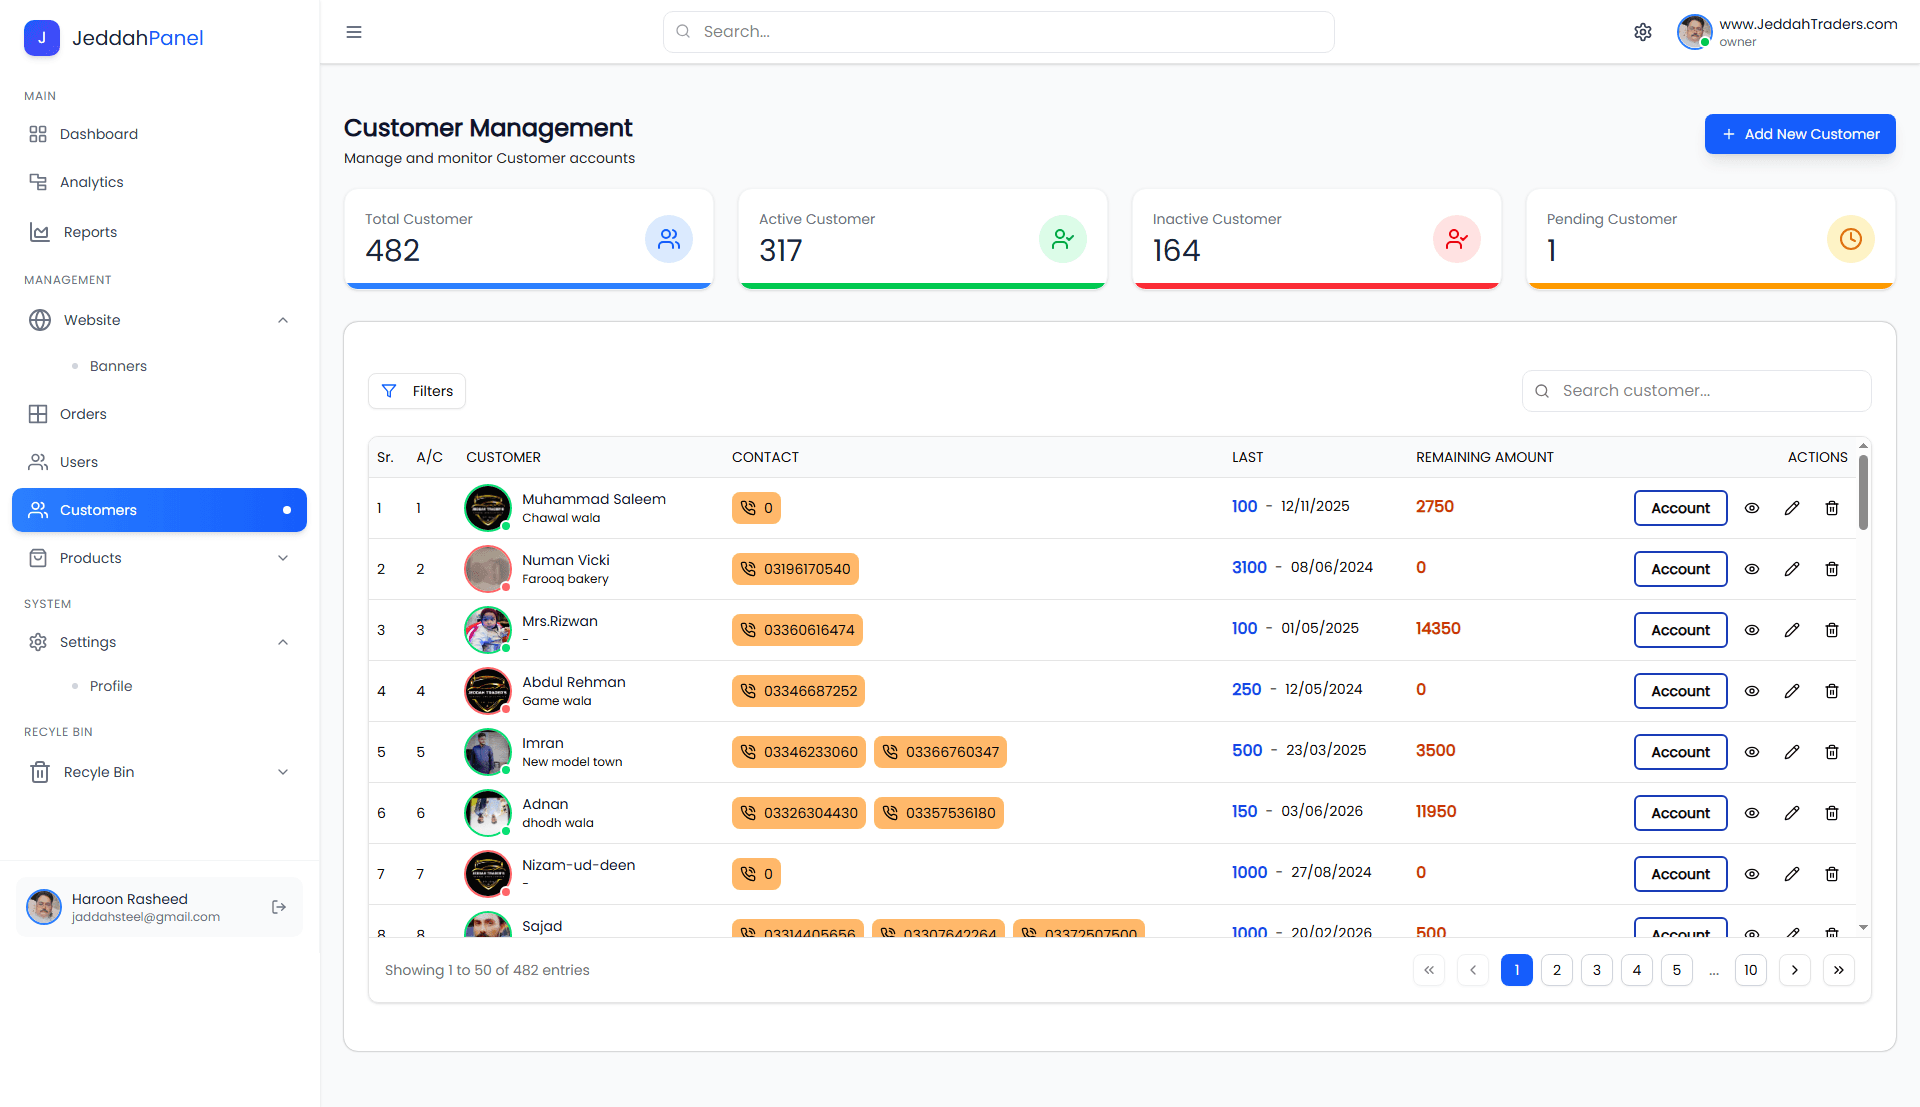
Task: Edit Numan Vicki with the pencil icon
Action: 1792,569
